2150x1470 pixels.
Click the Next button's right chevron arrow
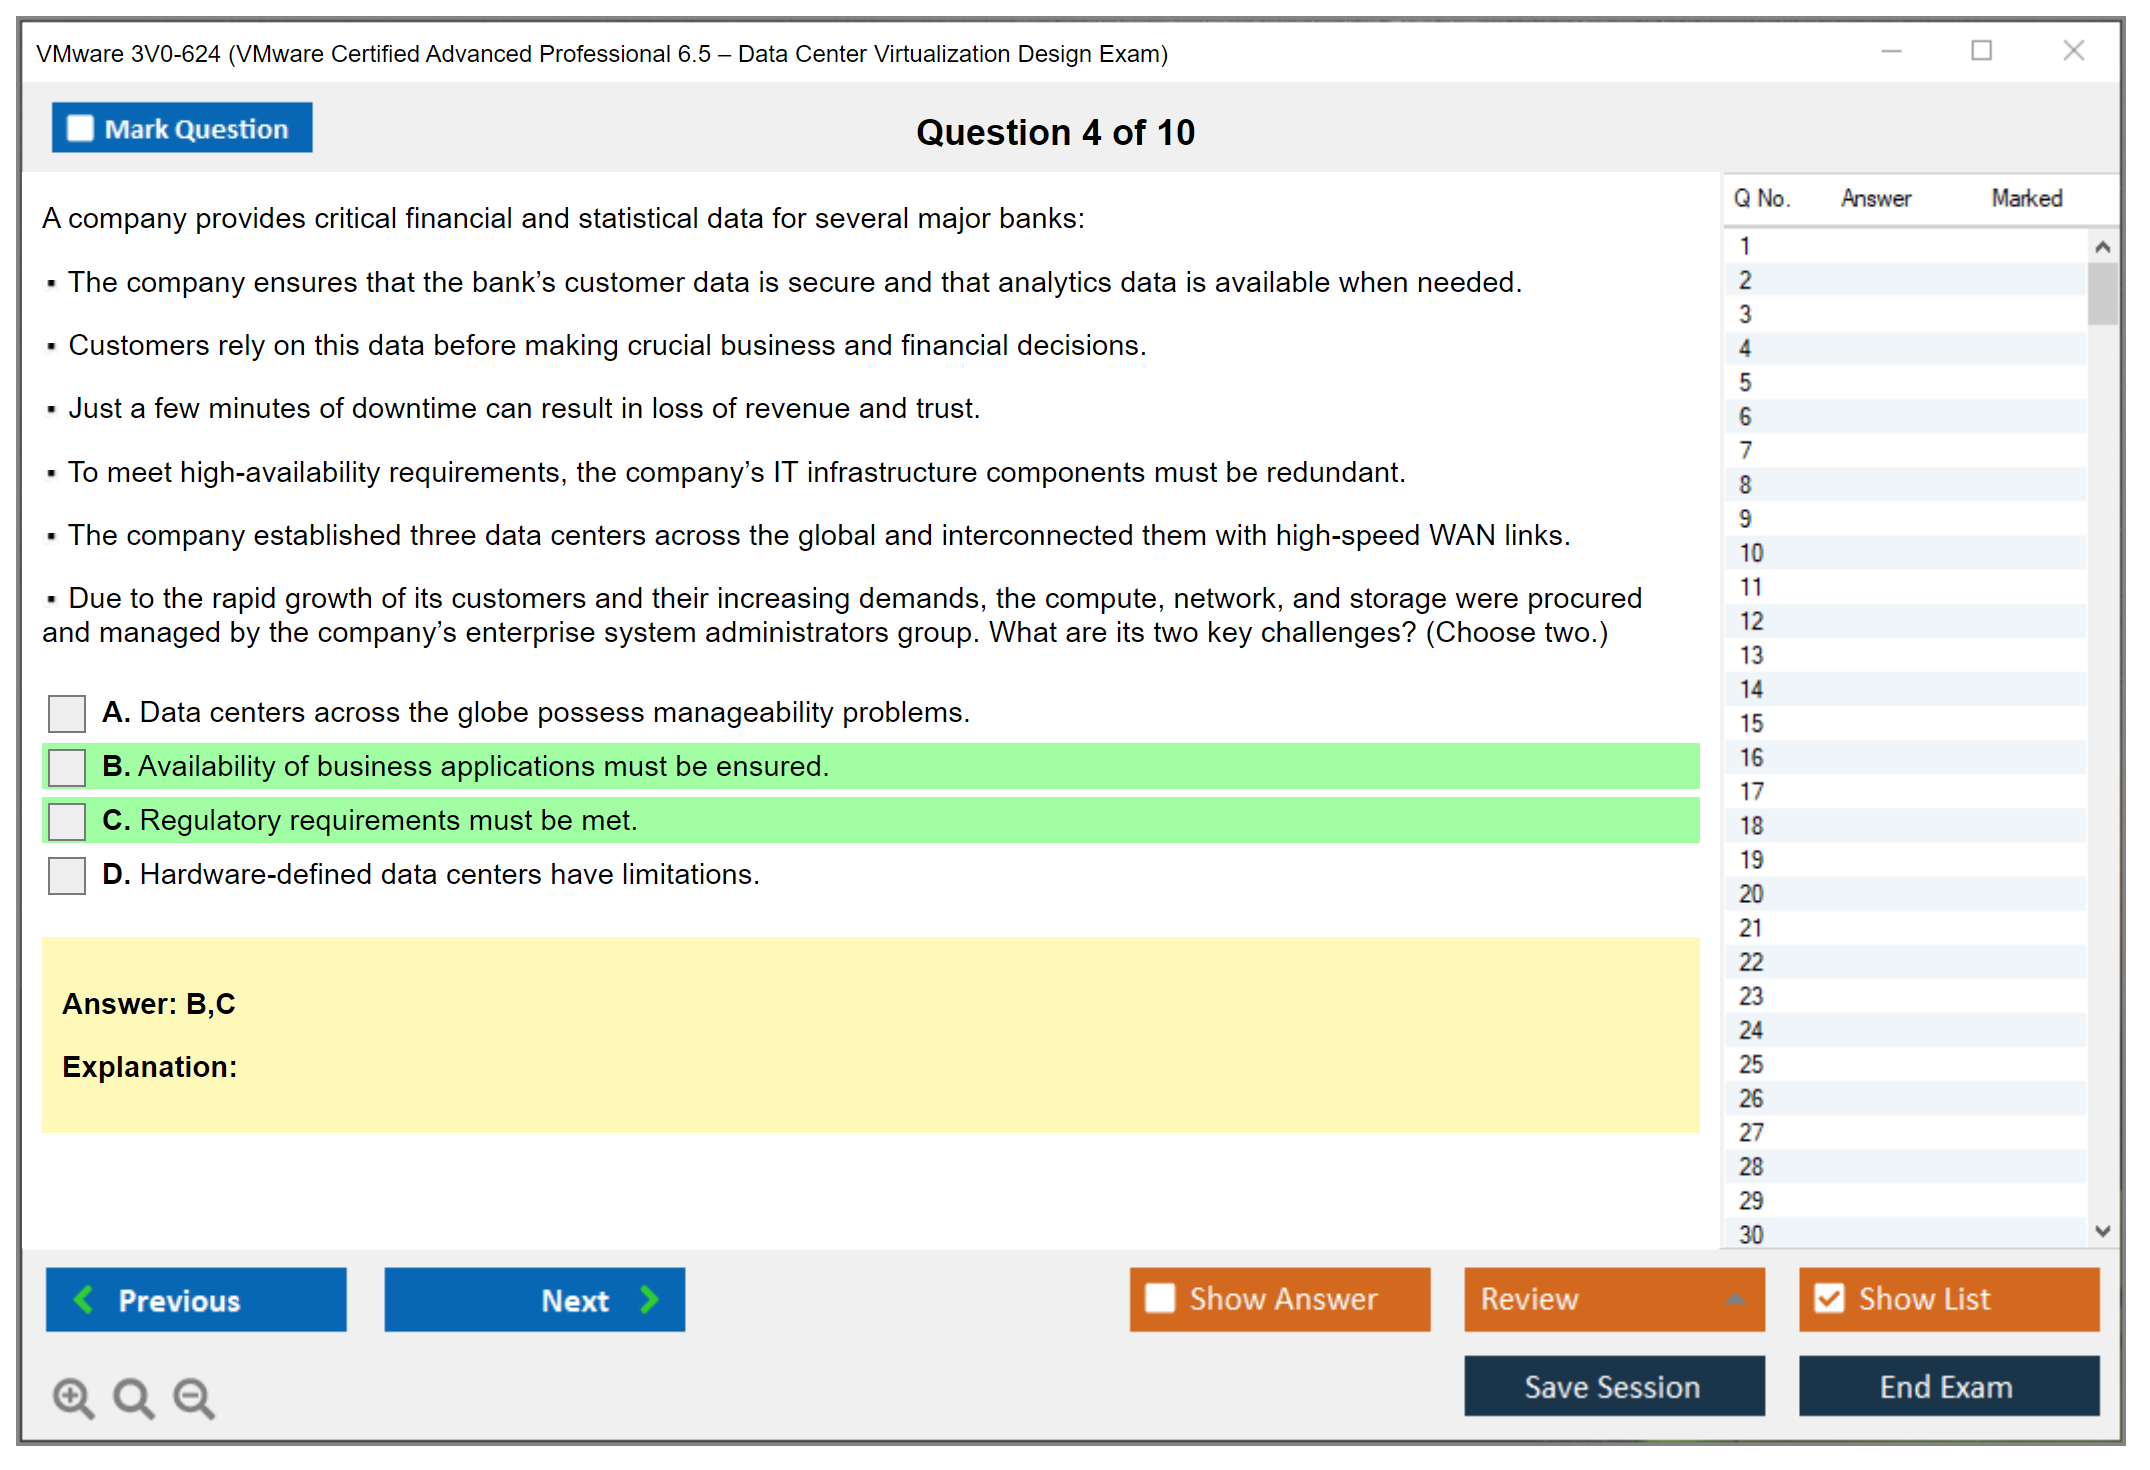(x=650, y=1299)
